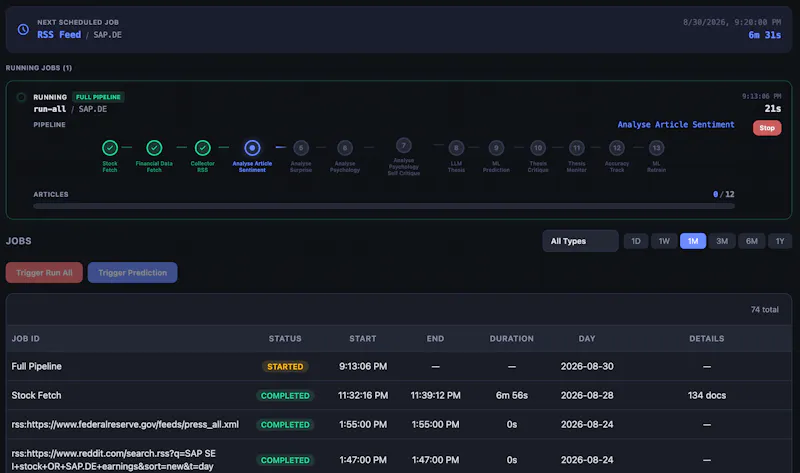This screenshot has width=800, height=473.
Task: Click COMPLETED badge in Stock Fetch row
Action: (285, 395)
